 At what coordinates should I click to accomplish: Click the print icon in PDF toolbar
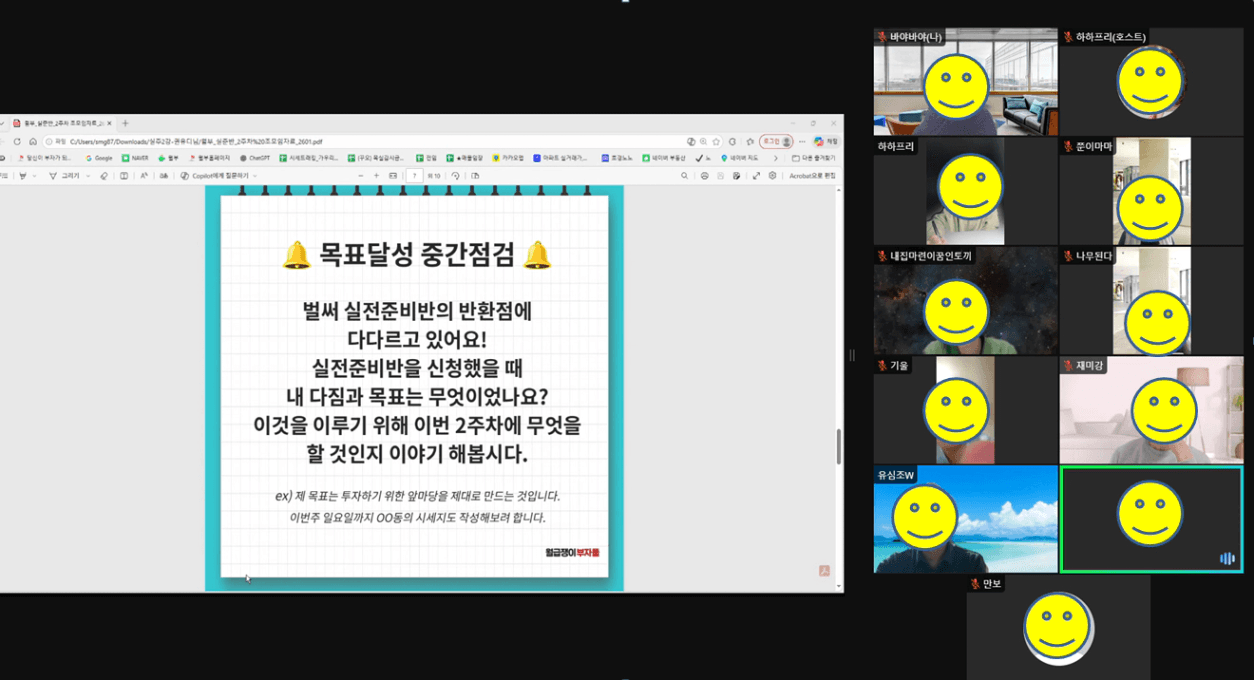(x=704, y=176)
